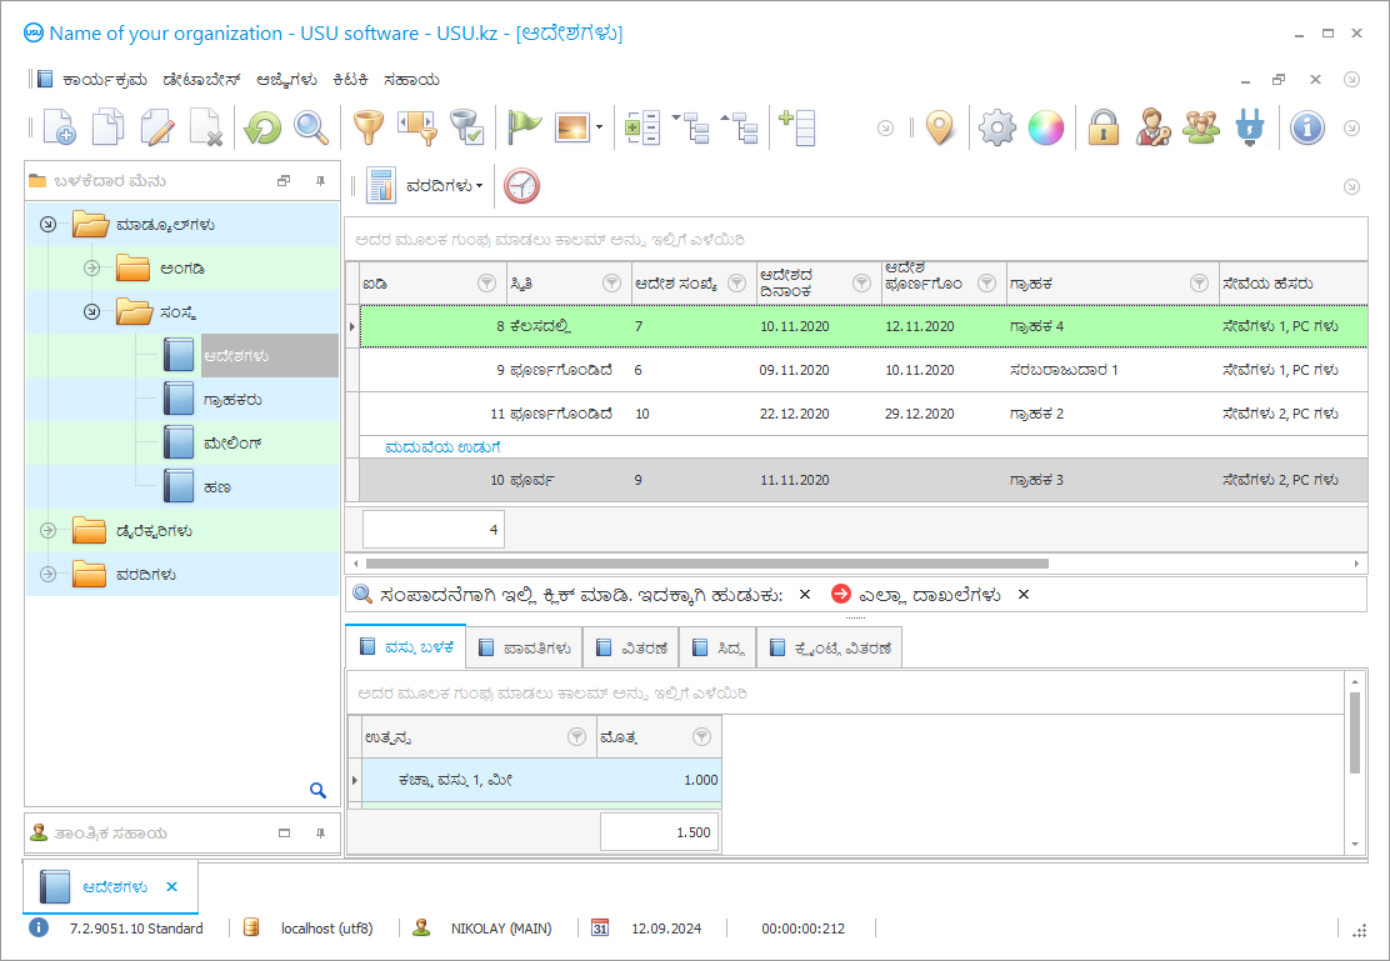Collapse the ಸಂಸ್ಥೆ folder node
Screen dimensions: 1390x961
click(x=92, y=312)
